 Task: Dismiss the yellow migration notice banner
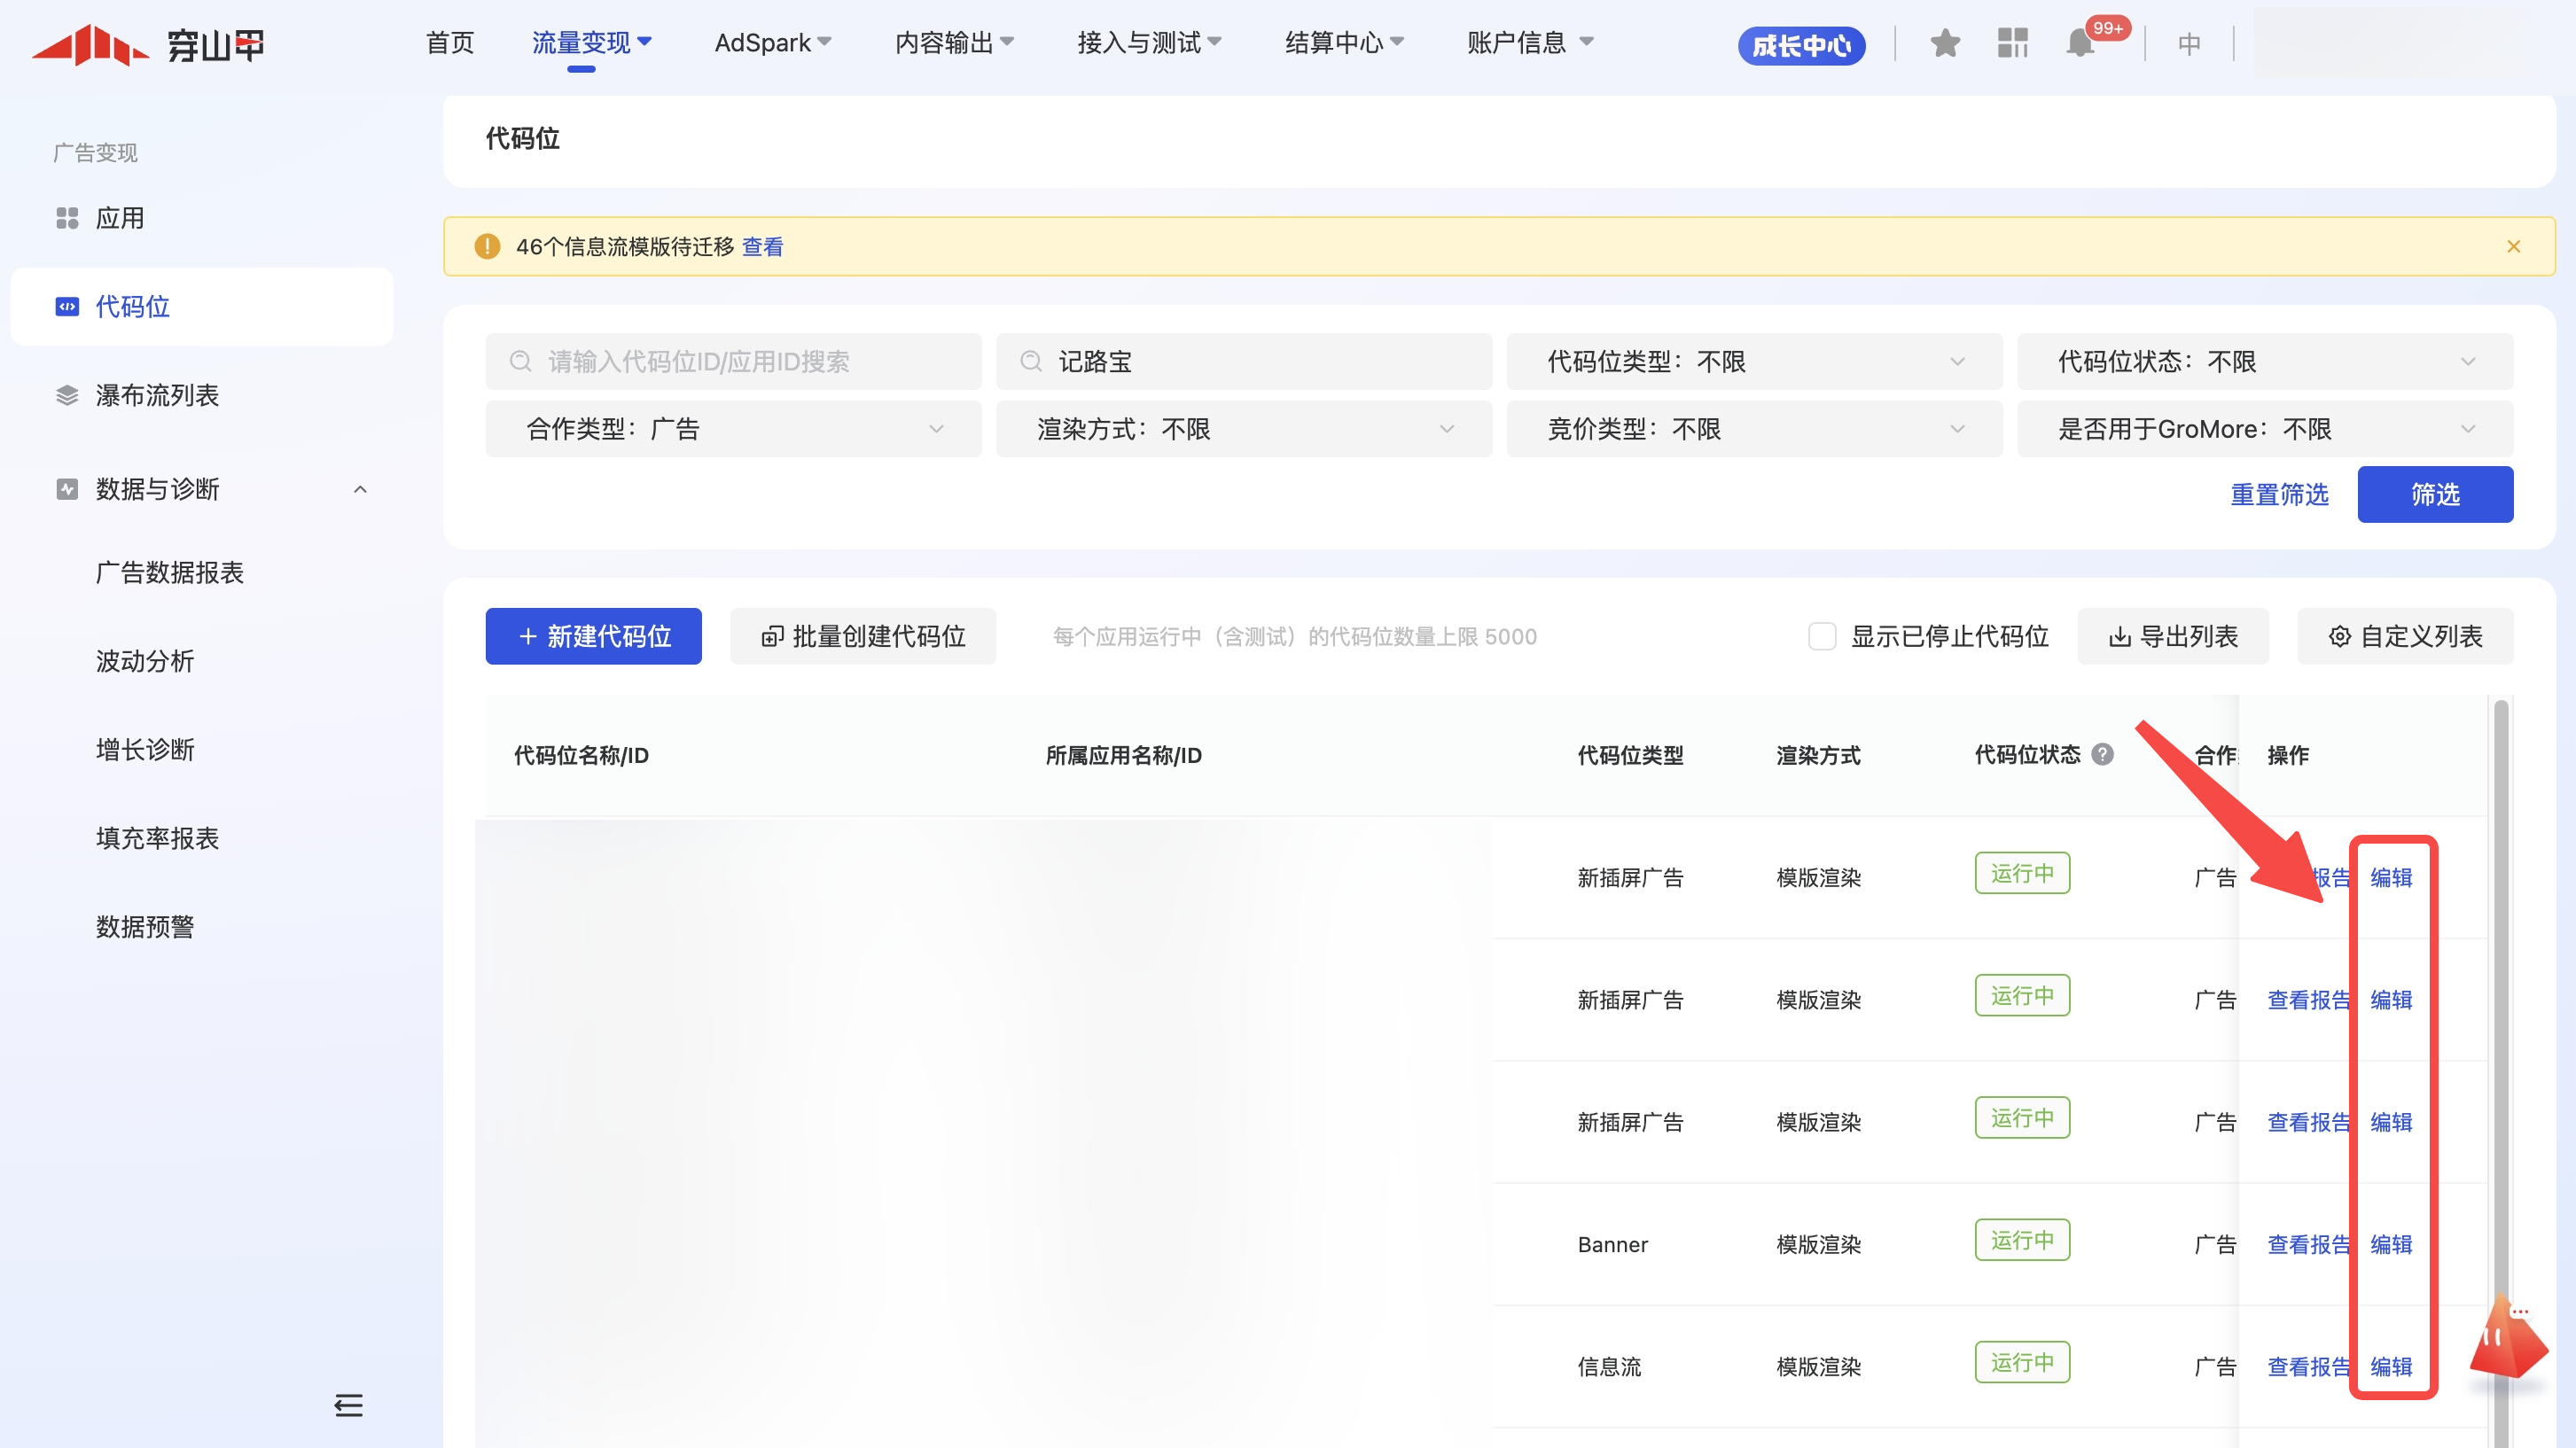[x=2513, y=246]
